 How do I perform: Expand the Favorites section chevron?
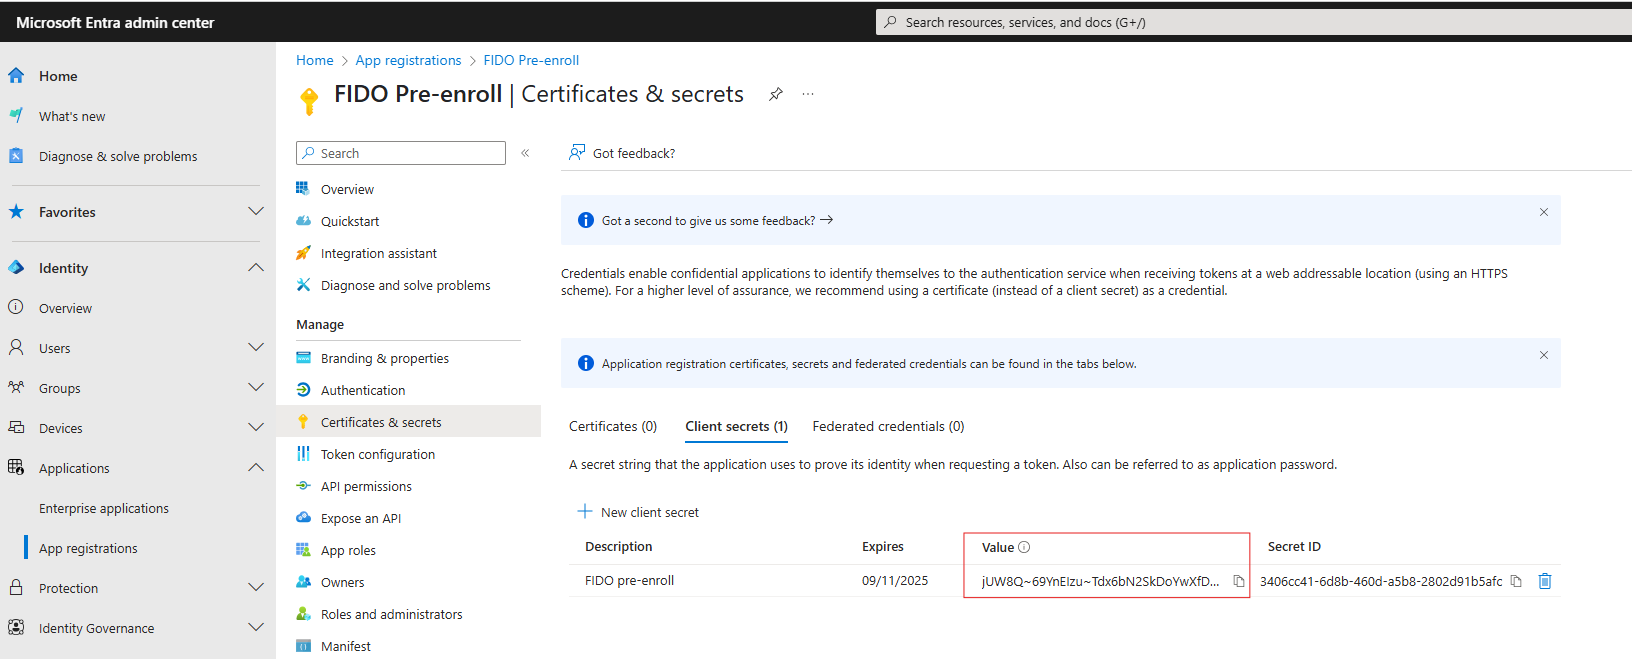click(256, 211)
